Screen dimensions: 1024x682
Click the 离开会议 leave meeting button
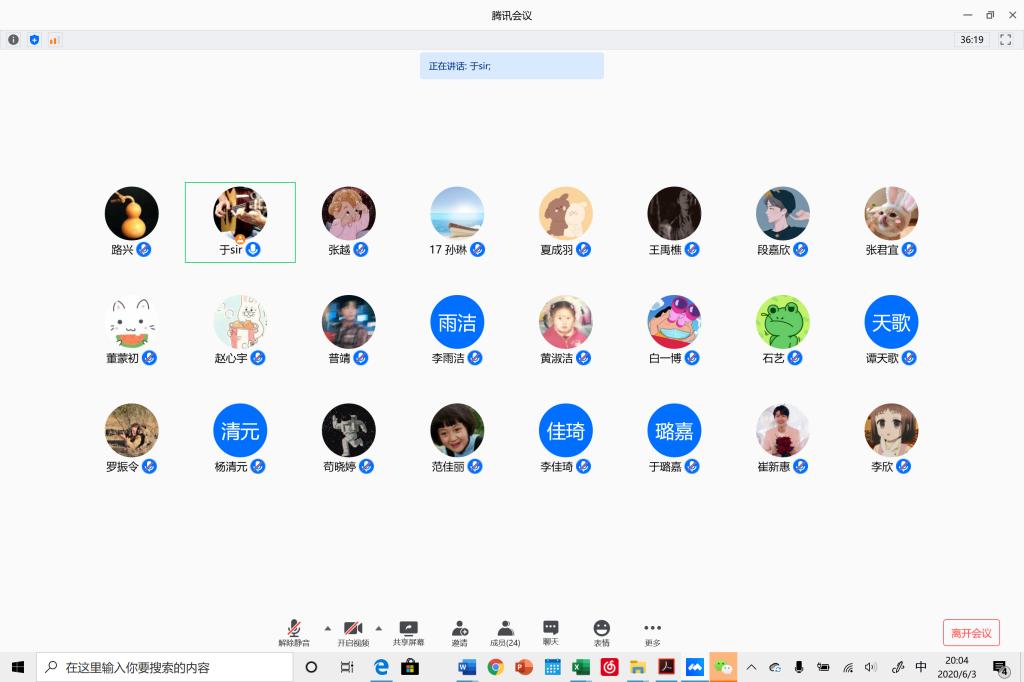(x=970, y=632)
